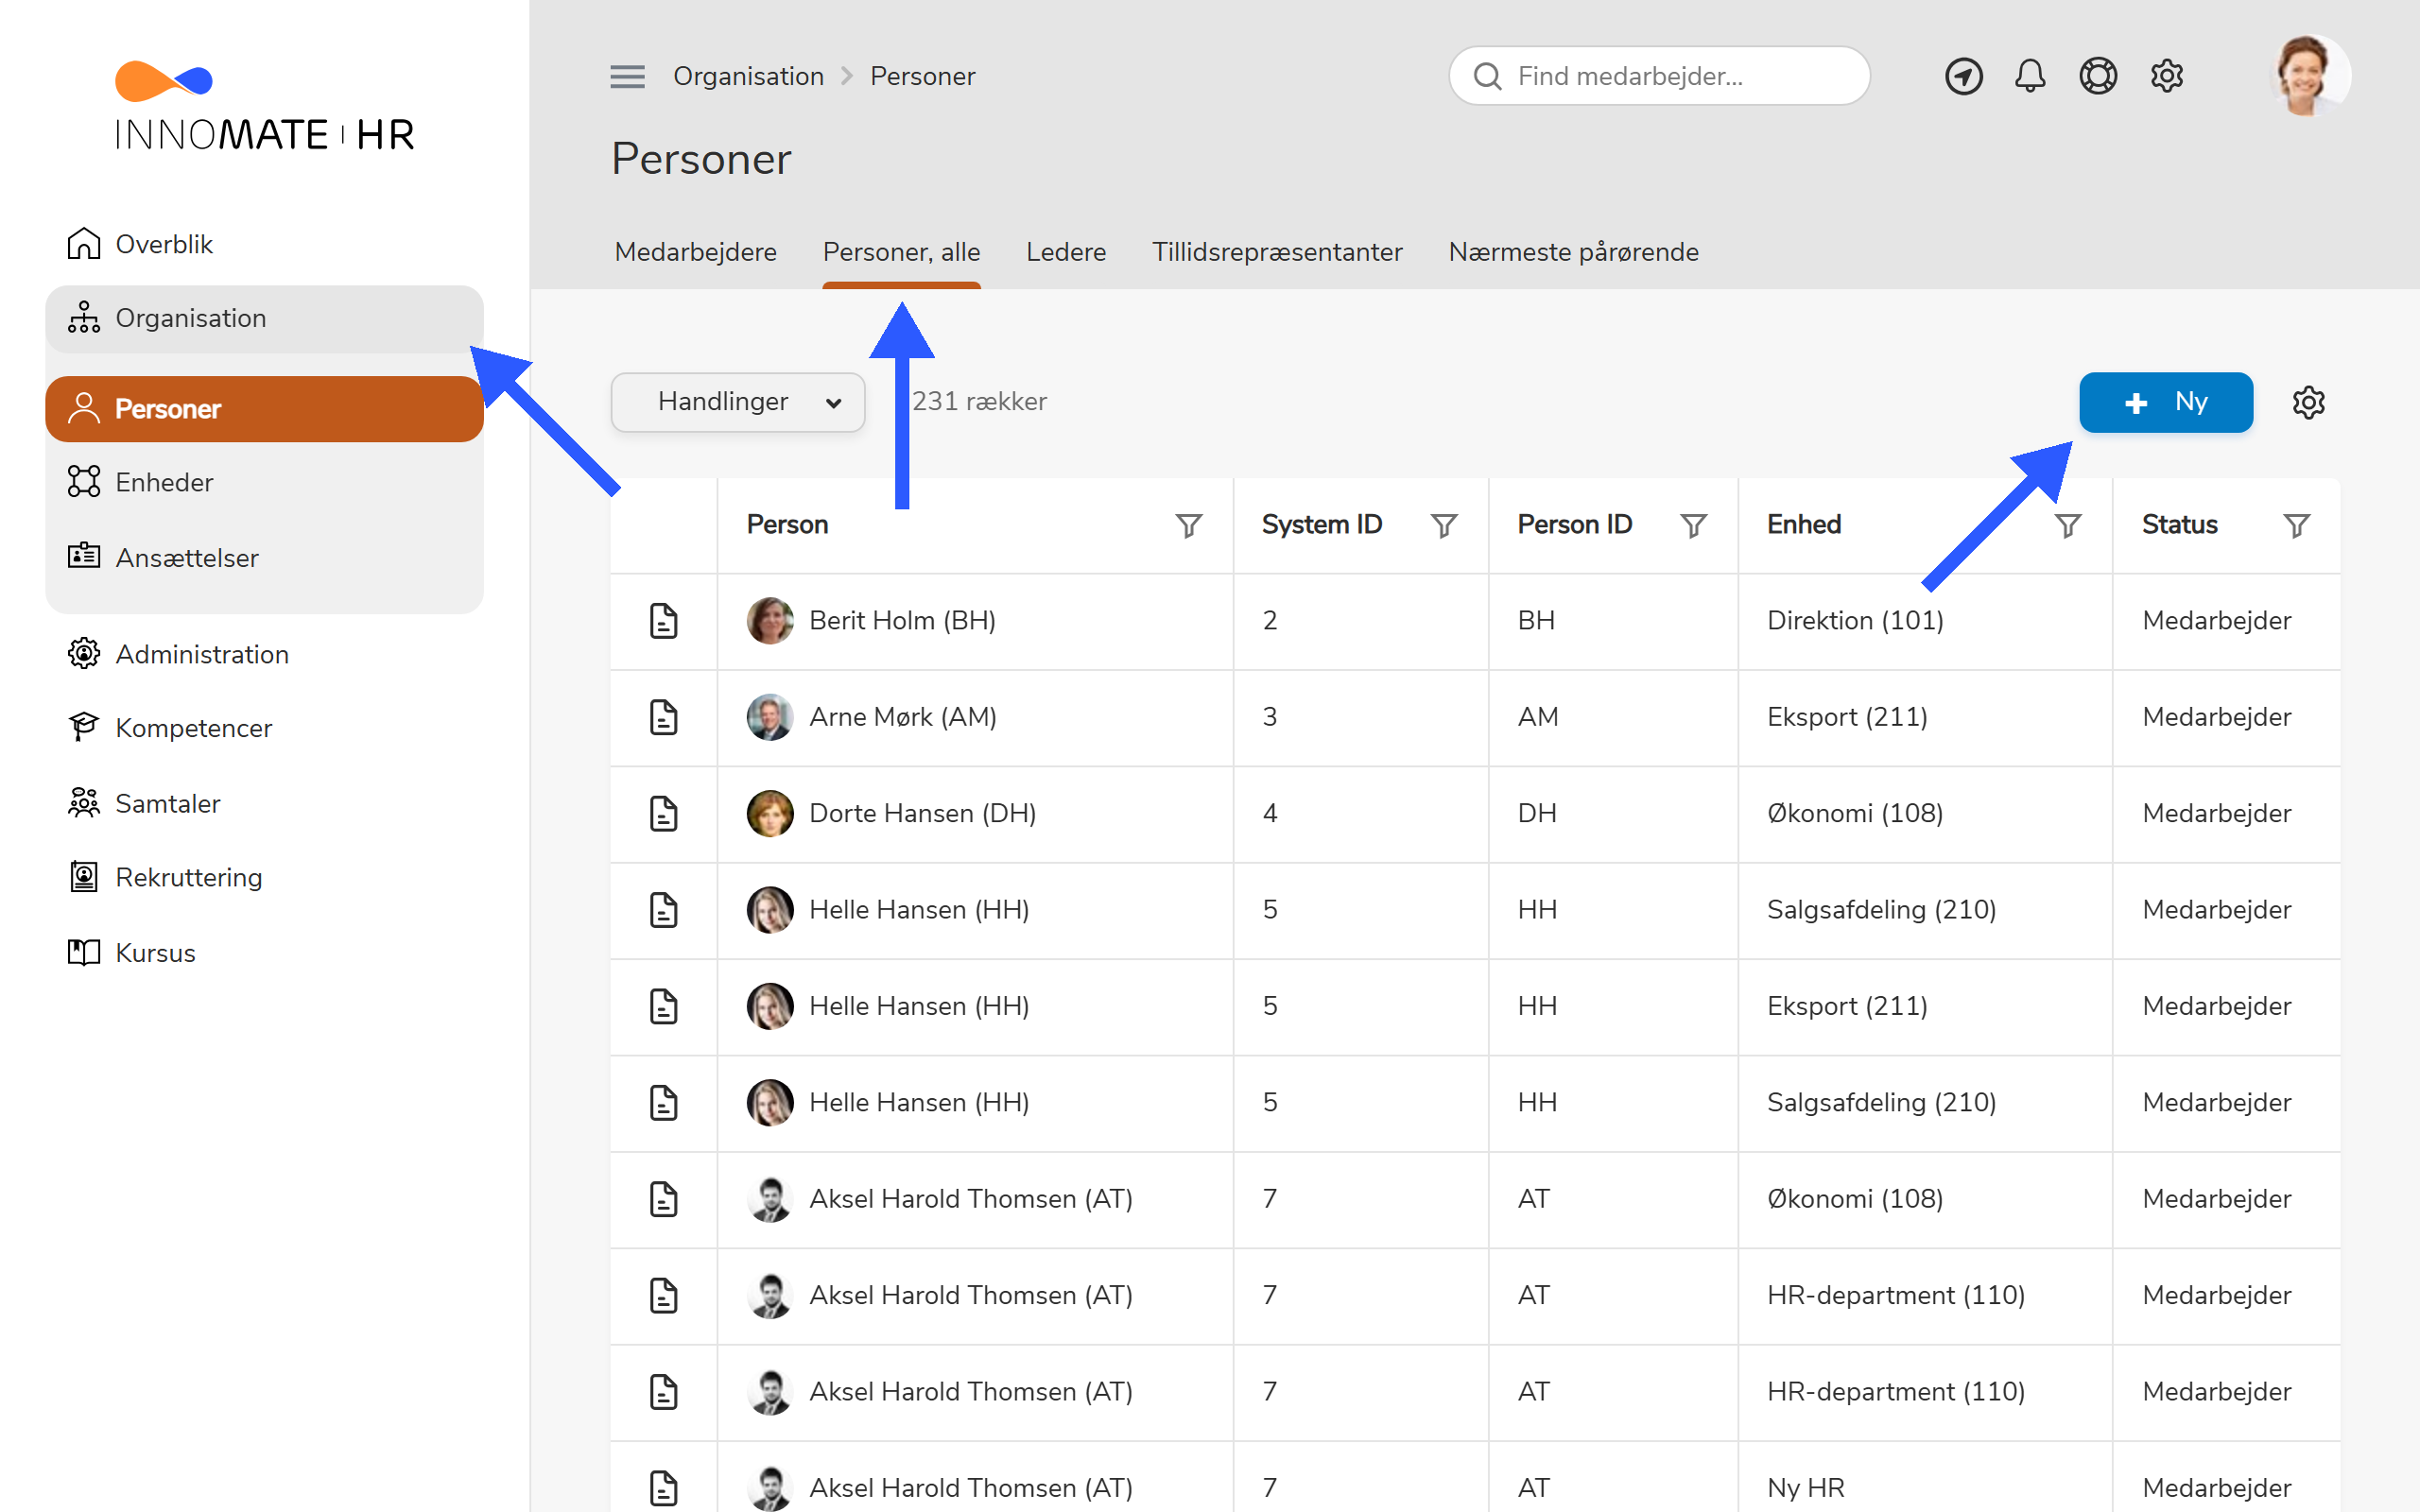
Task: Open the user profile avatar
Action: point(2310,76)
